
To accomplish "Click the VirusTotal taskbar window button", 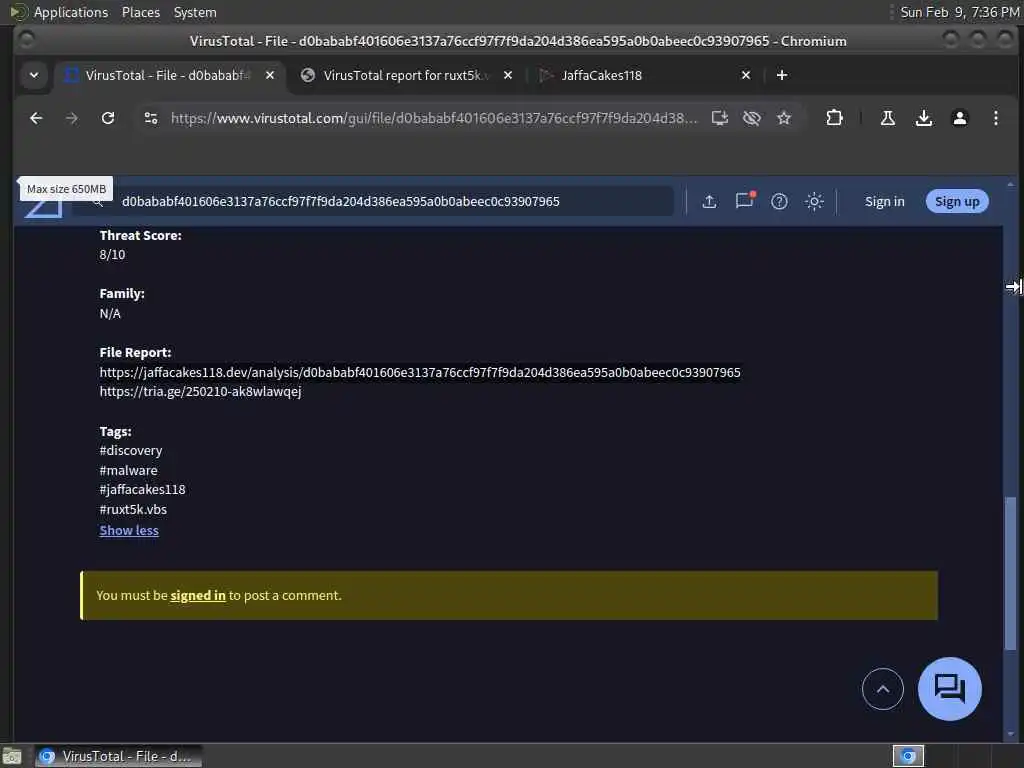I will point(118,756).
